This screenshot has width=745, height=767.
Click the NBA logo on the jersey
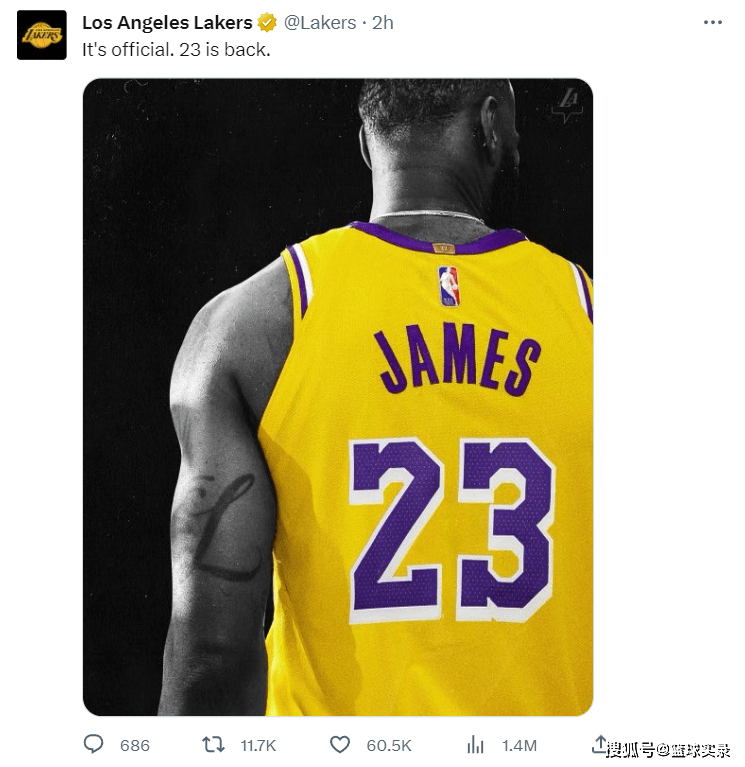448,286
